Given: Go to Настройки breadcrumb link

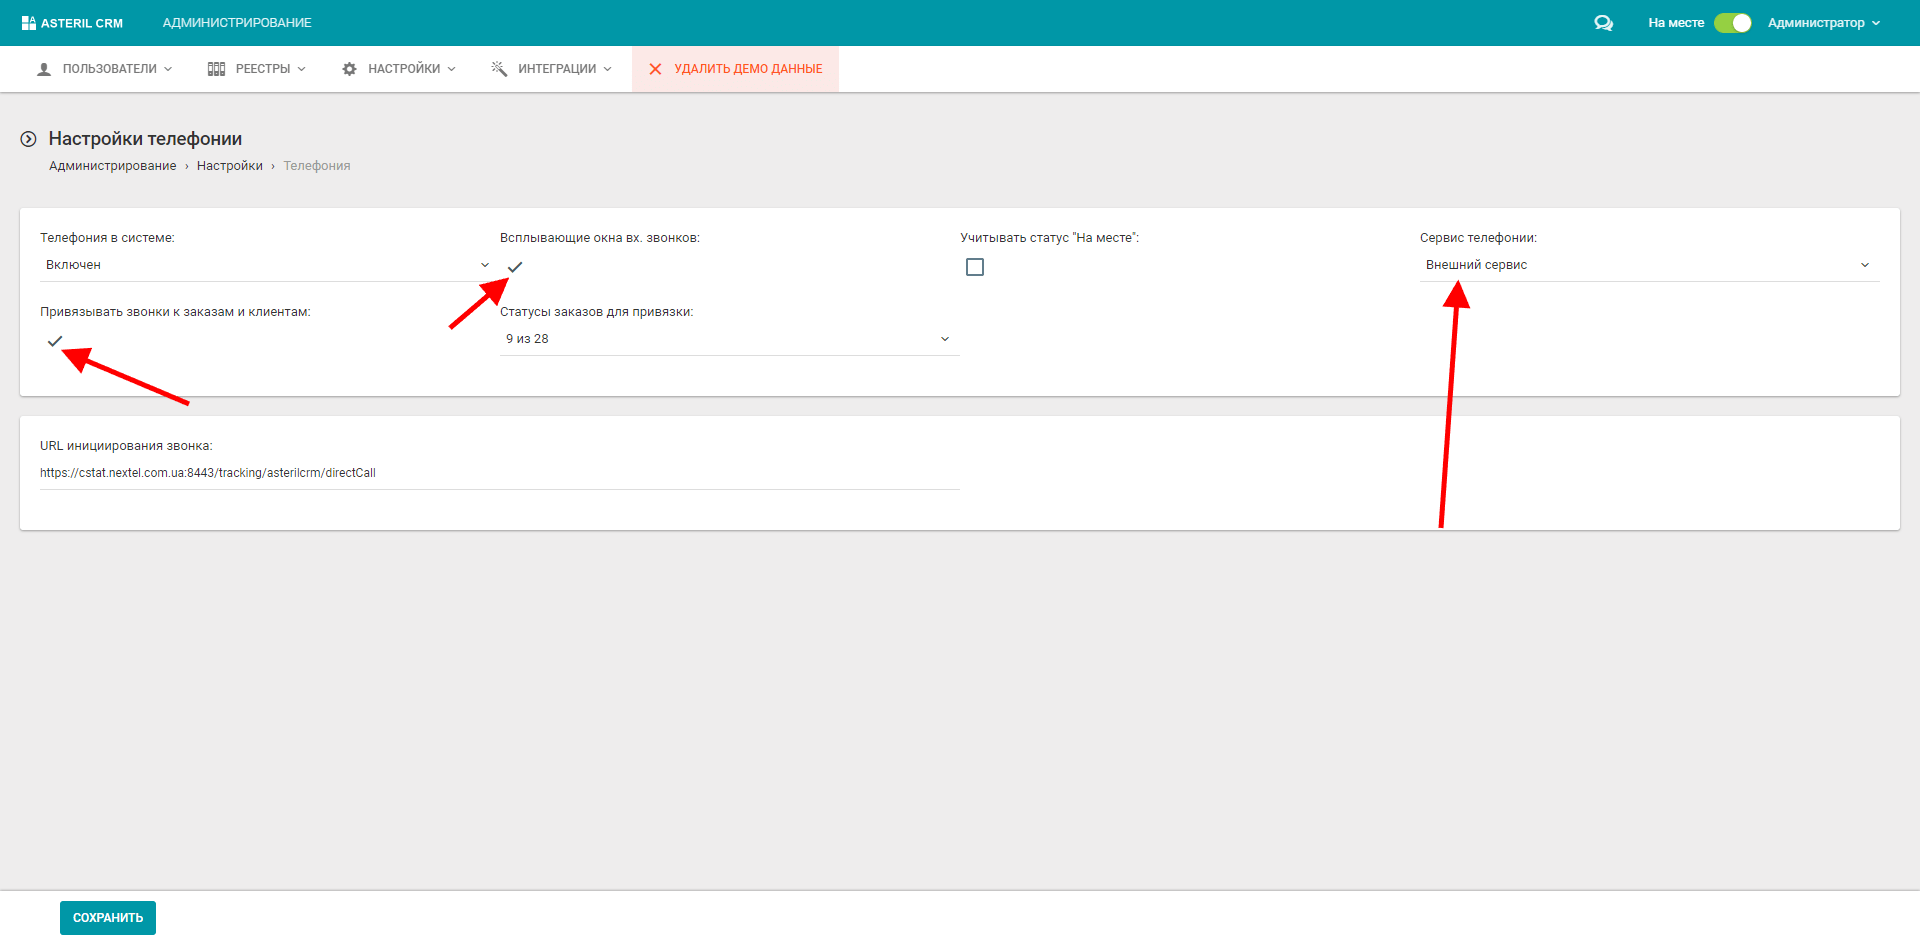Looking at the screenshot, I should point(229,166).
